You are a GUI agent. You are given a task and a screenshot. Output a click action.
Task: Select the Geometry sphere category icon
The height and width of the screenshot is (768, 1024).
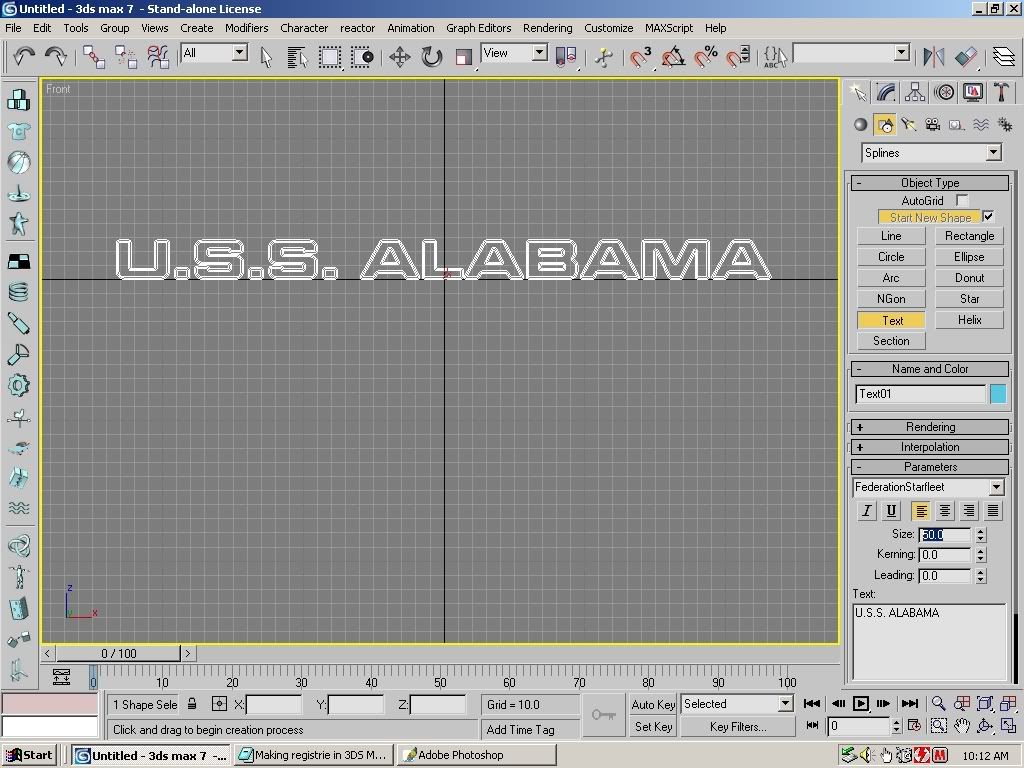[861, 124]
